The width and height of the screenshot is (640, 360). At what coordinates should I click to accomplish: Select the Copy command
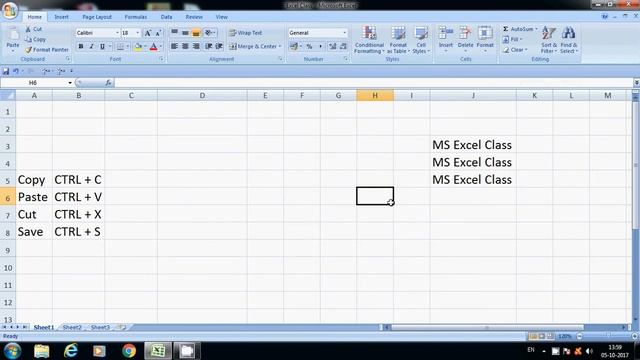pyautogui.click(x=35, y=39)
